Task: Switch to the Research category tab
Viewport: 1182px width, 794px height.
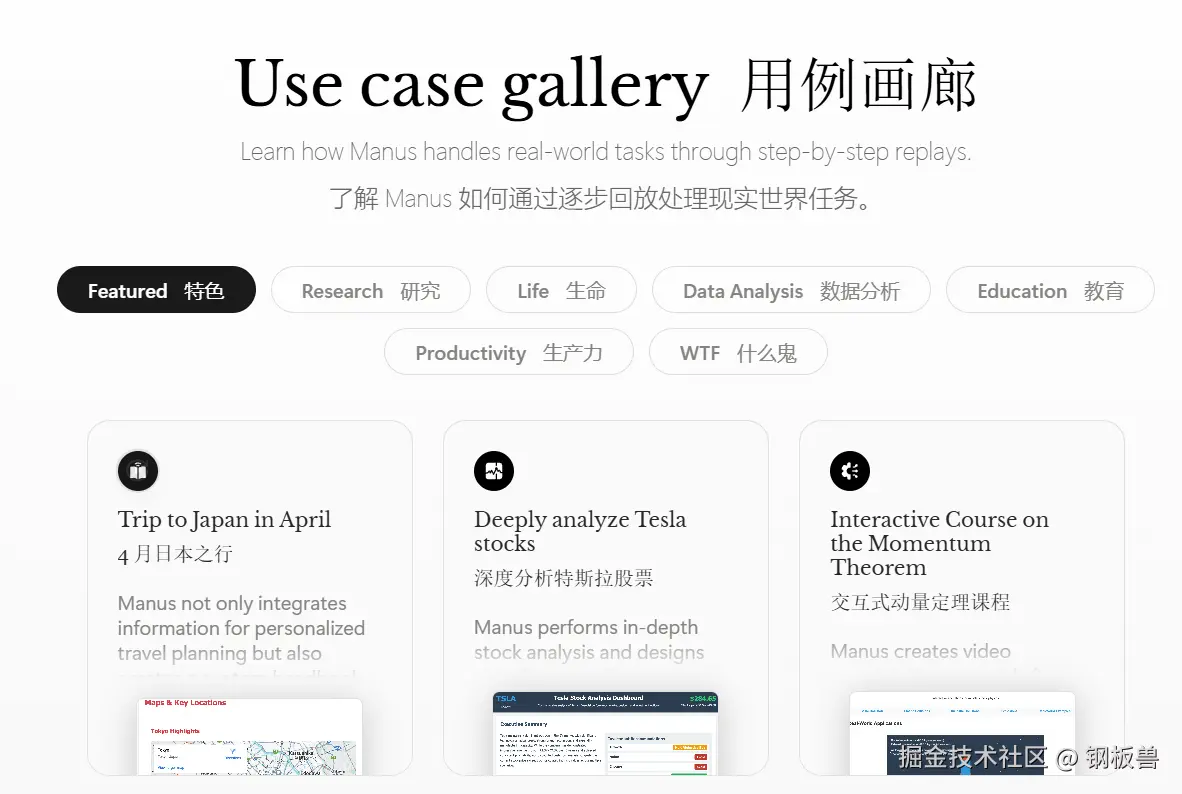Action: [x=371, y=290]
